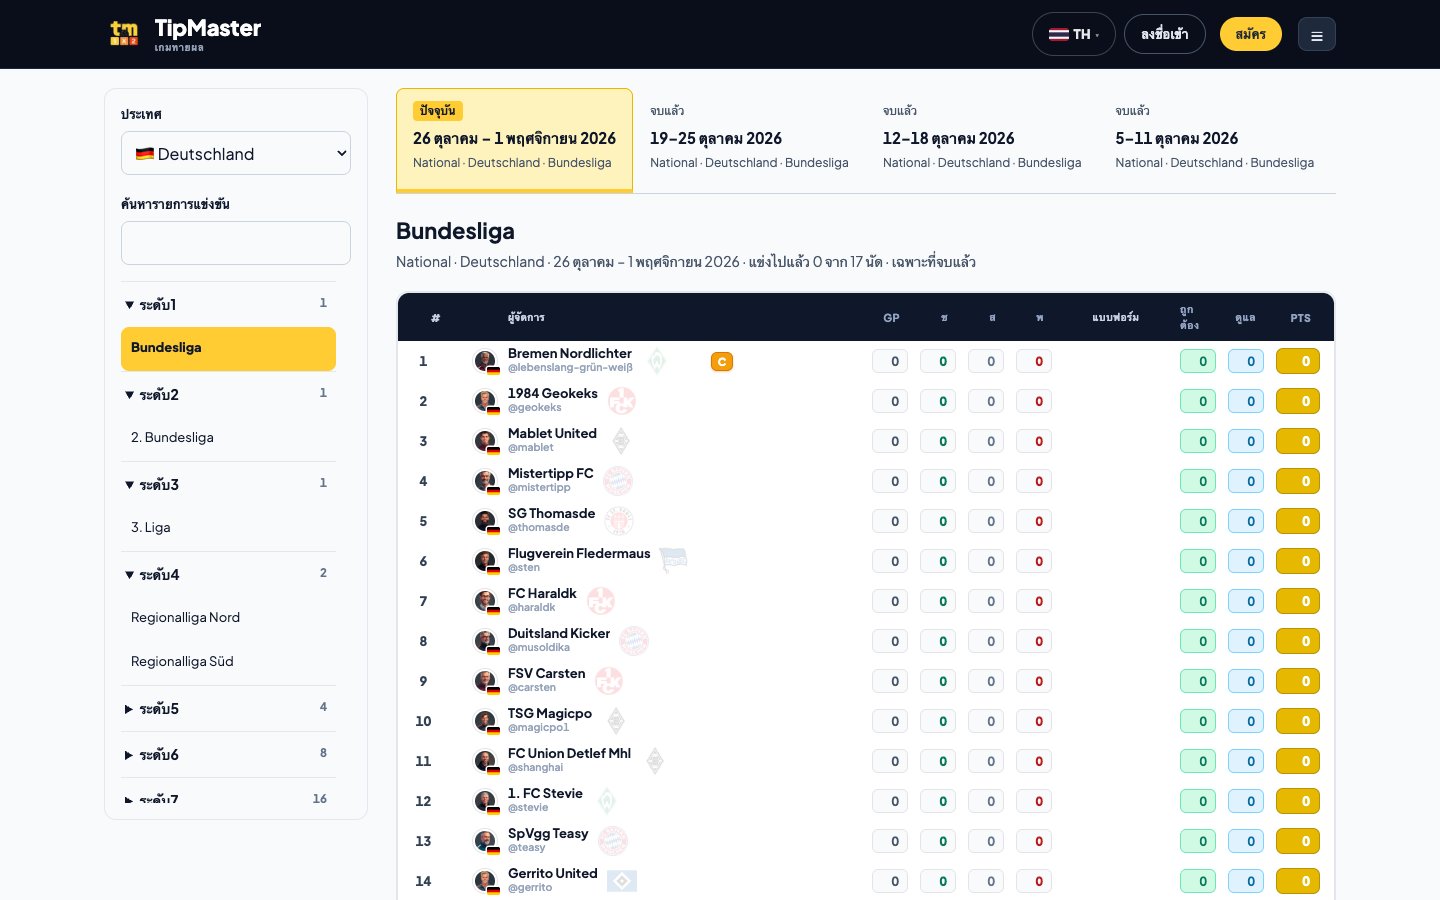Click the club crest beside Mistertipp FC
The width and height of the screenshot is (1440, 900).
[618, 481]
